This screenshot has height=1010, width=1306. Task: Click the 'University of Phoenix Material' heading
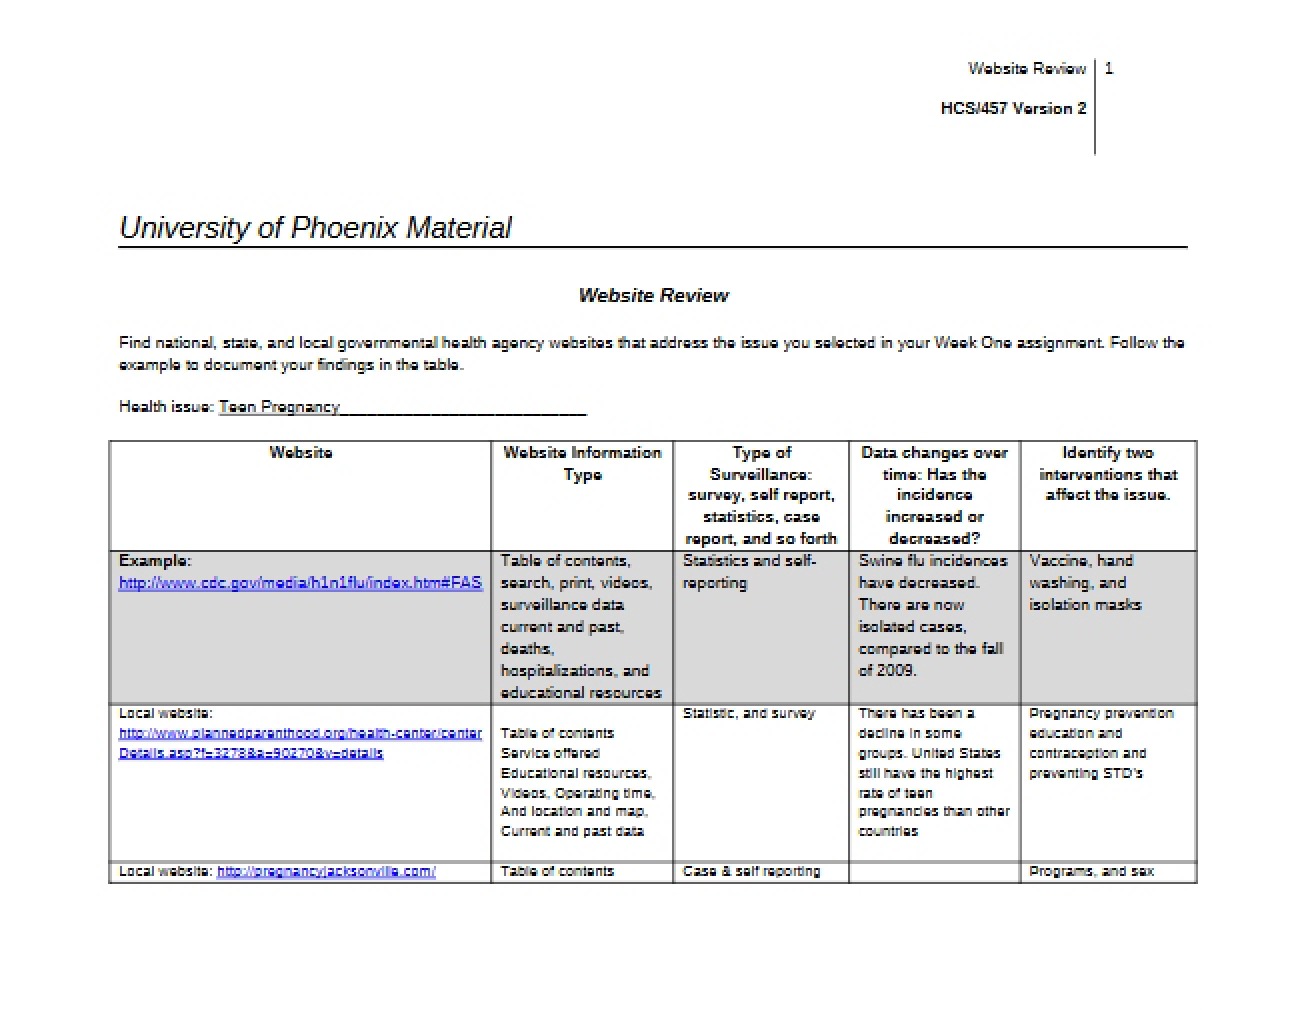tap(315, 228)
